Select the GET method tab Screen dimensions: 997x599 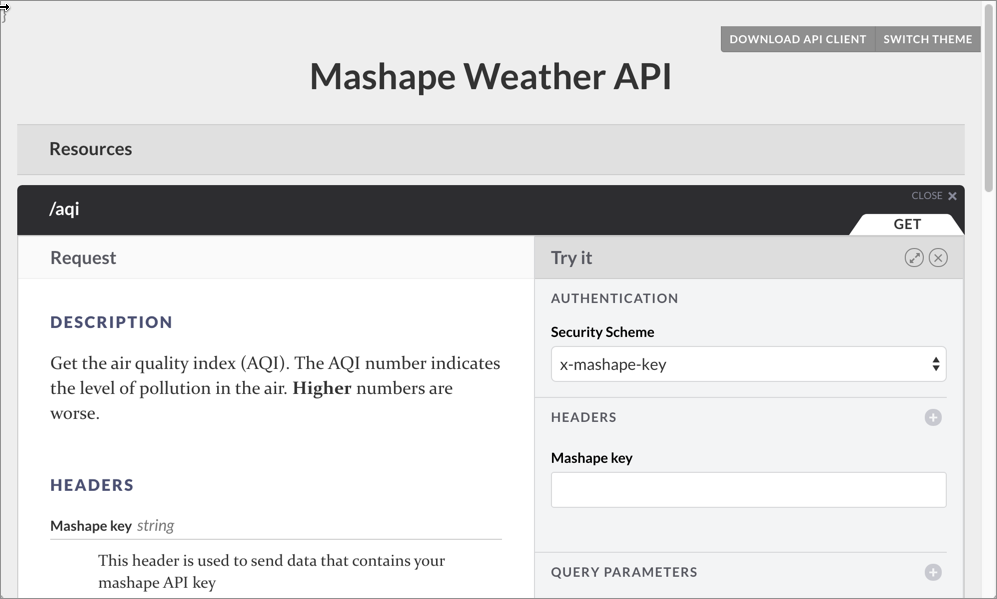coord(907,224)
